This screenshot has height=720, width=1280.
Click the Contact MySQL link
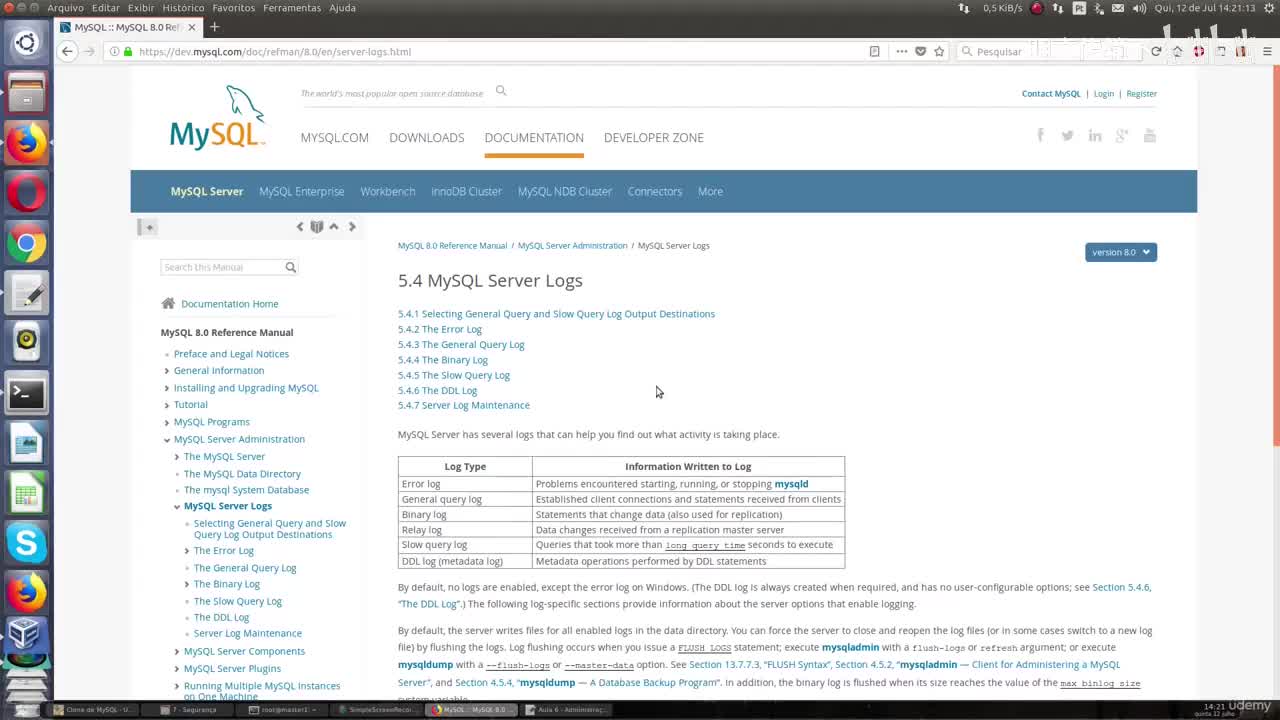(1051, 93)
